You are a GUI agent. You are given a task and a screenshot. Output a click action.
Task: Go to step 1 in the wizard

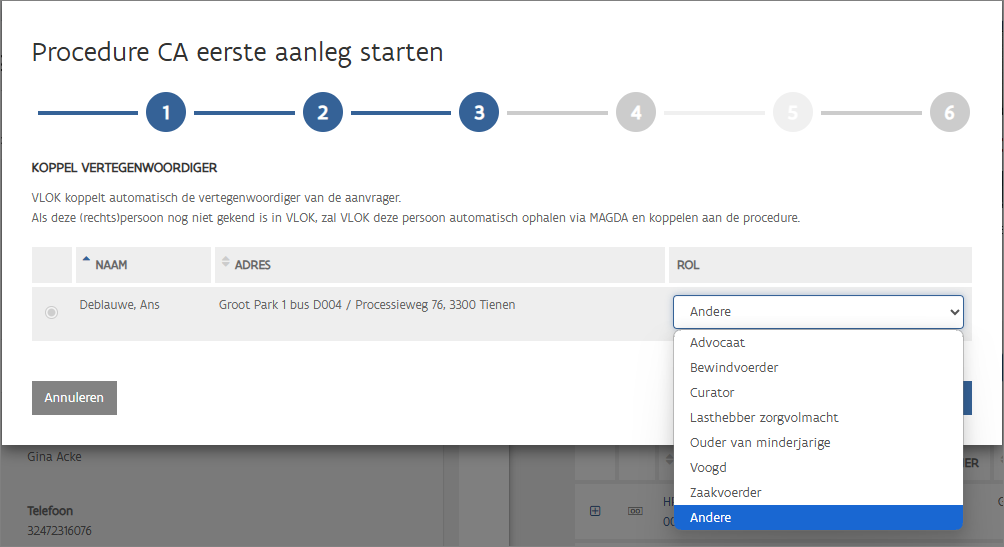pos(166,113)
